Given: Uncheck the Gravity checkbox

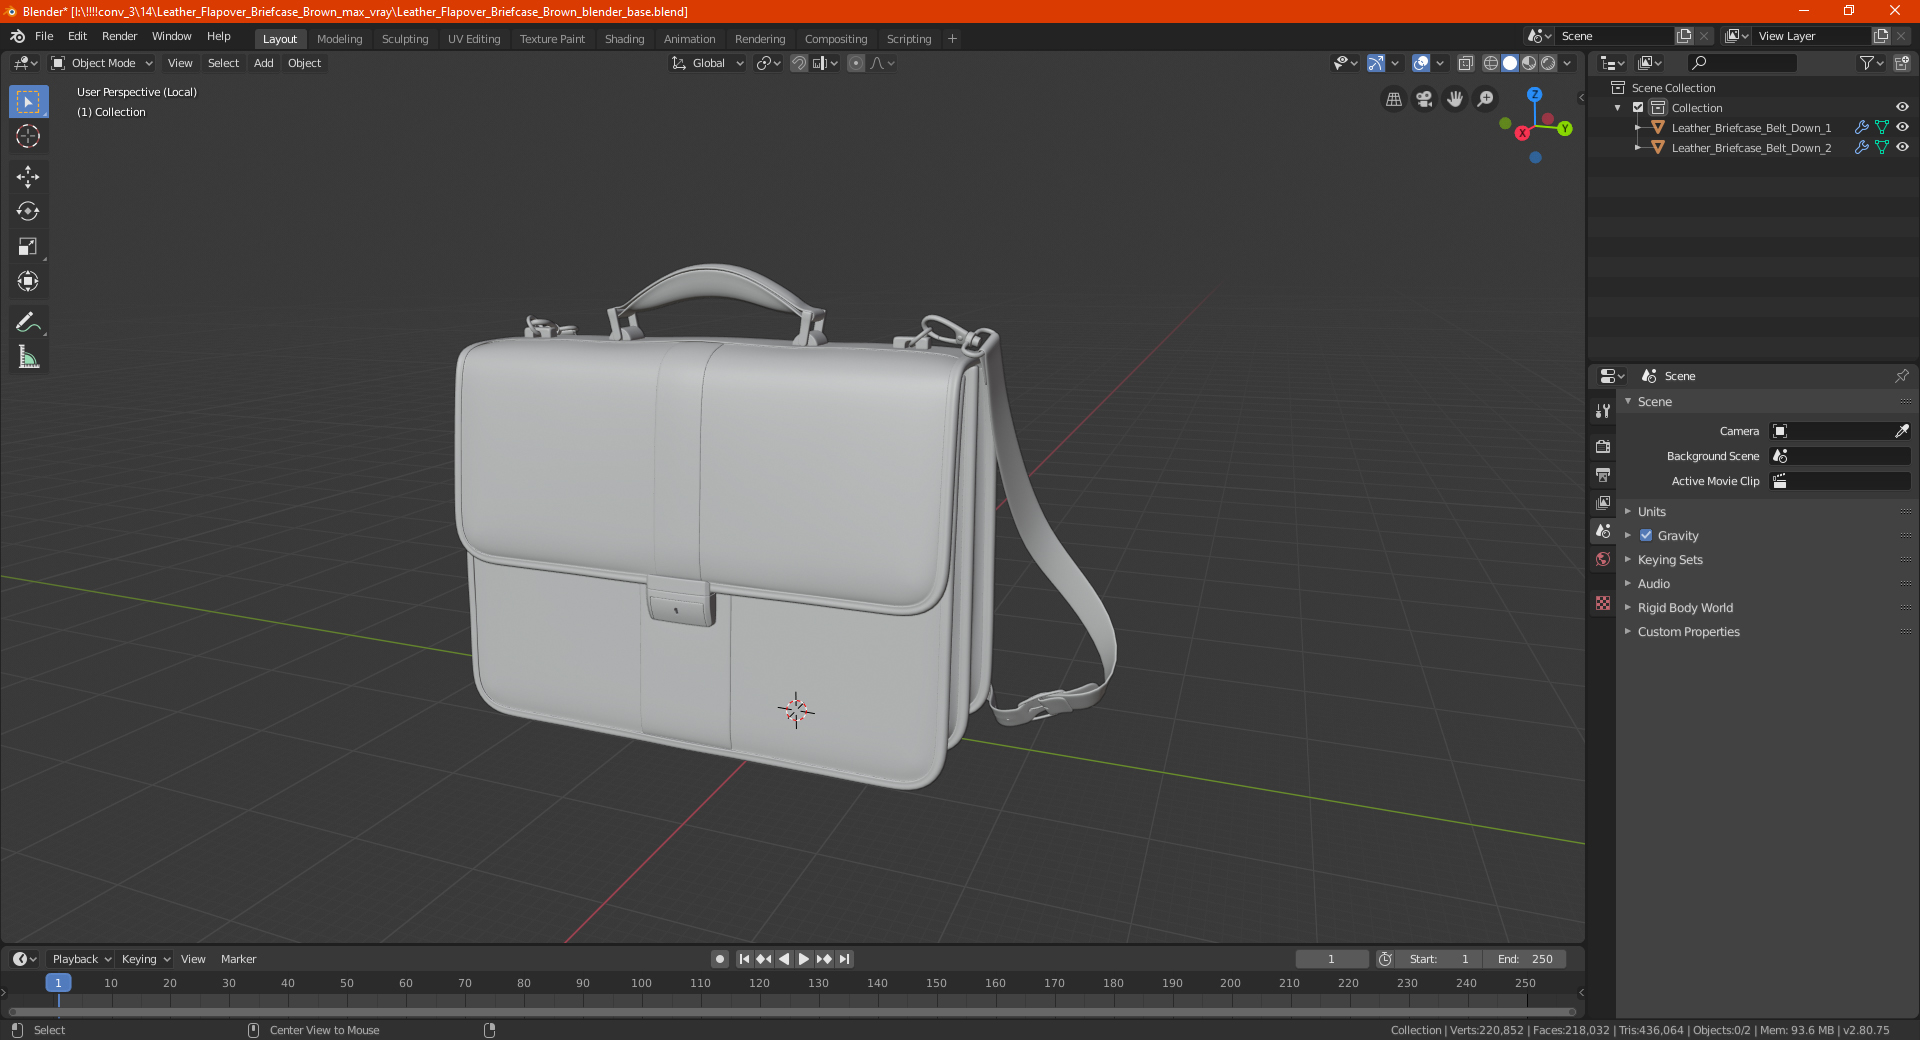Looking at the screenshot, I should click(1646, 536).
